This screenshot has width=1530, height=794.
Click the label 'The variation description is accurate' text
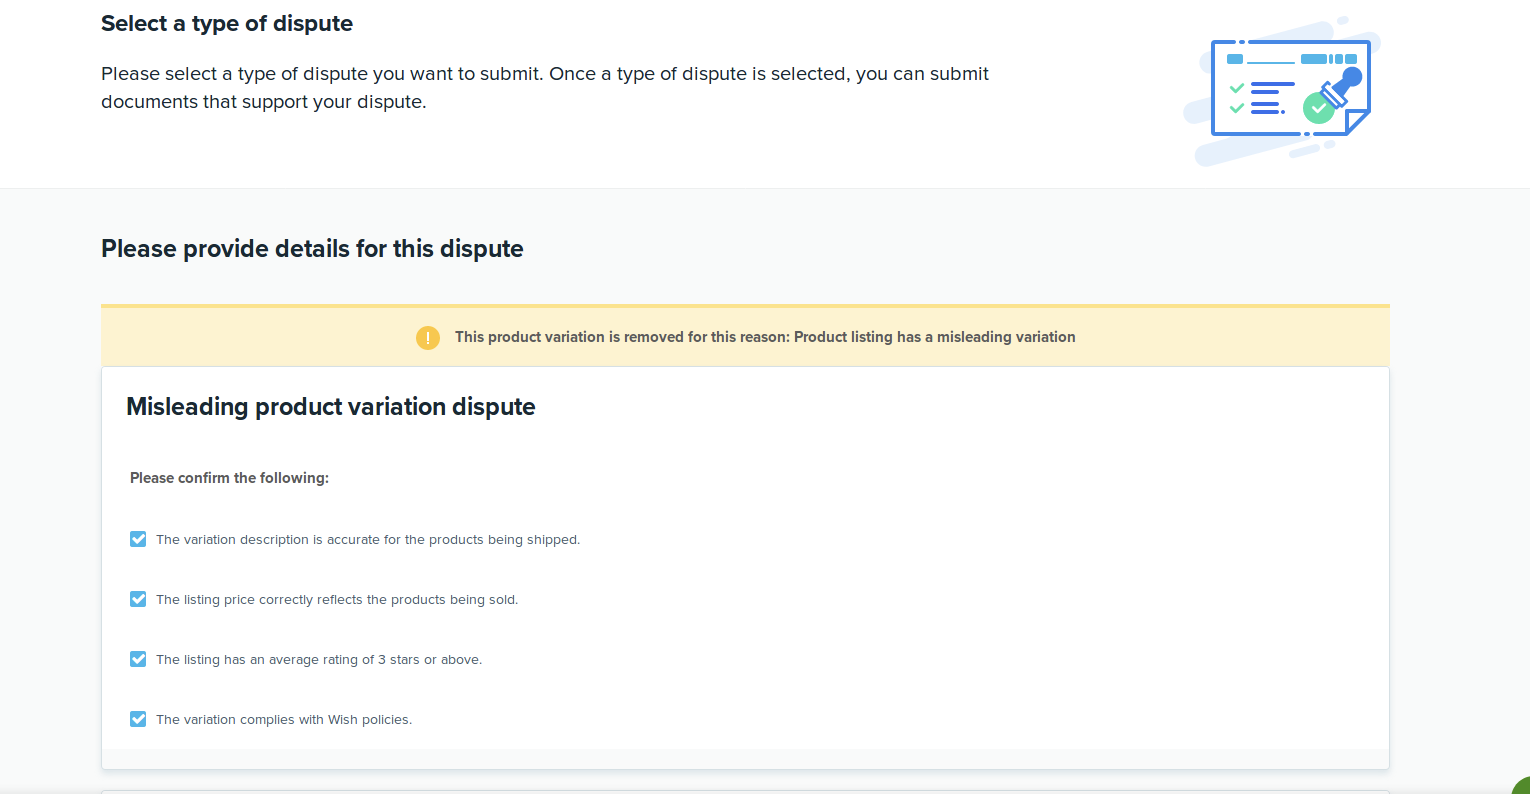367,540
